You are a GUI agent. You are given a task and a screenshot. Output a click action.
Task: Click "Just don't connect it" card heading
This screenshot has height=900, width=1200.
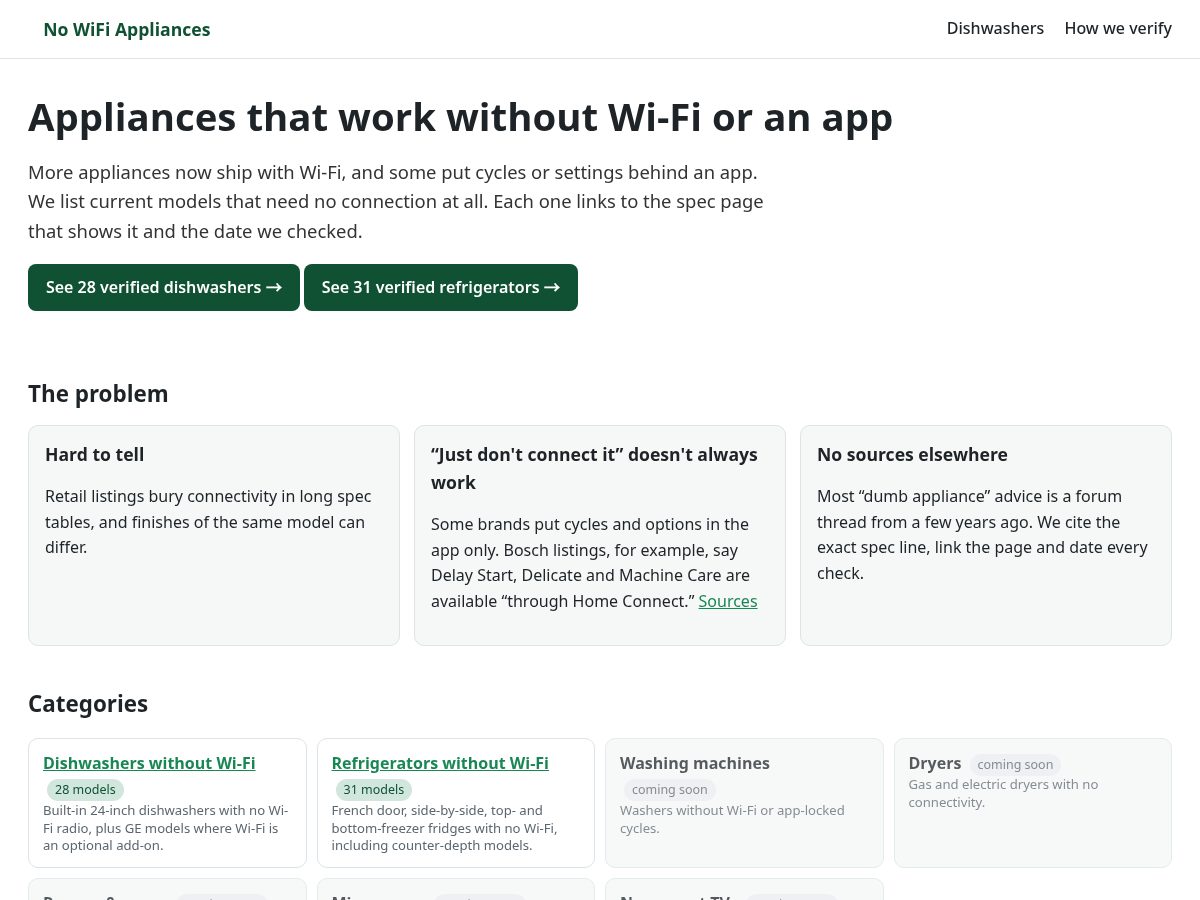[x=594, y=469]
